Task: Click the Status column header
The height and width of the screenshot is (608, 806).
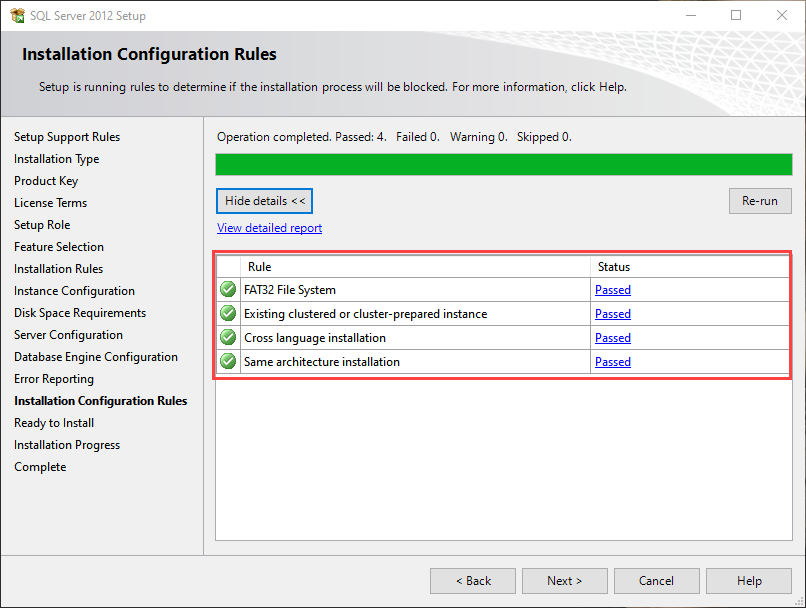Action: pos(690,267)
